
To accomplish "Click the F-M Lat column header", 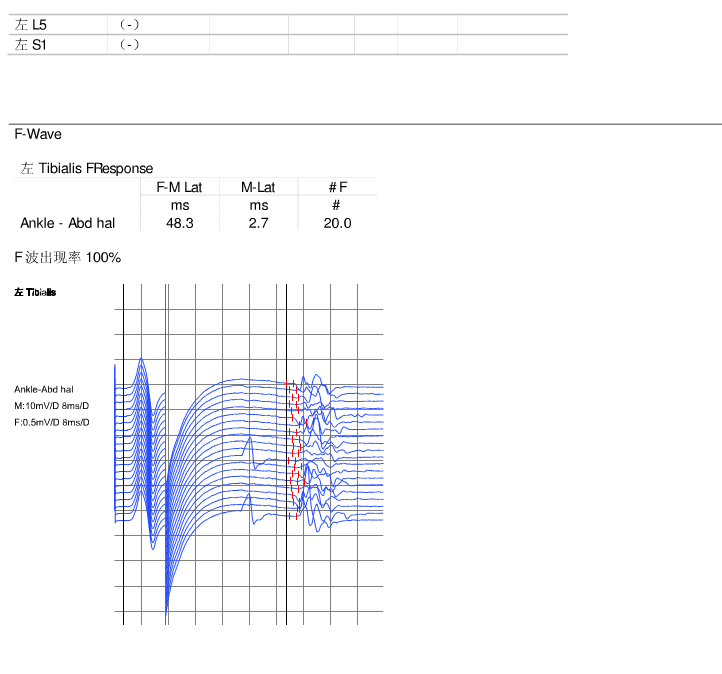I will pyautogui.click(x=180, y=187).
